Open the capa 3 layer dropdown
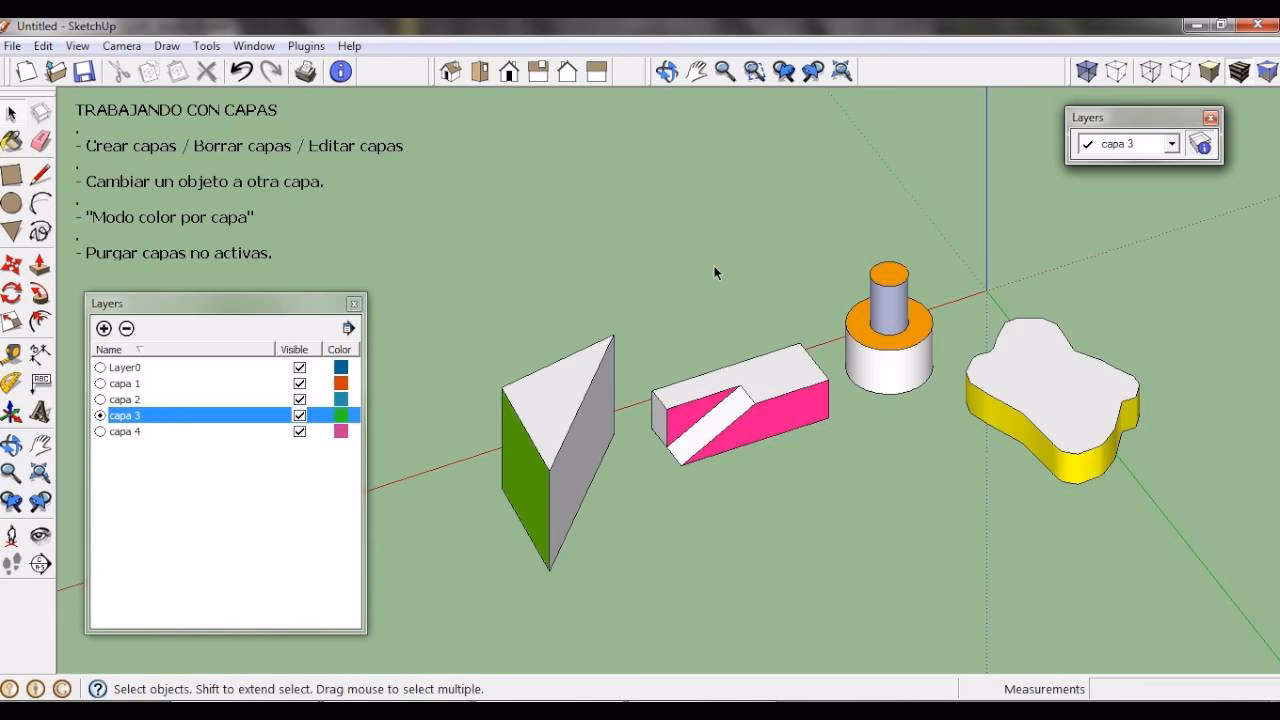 tap(1171, 143)
